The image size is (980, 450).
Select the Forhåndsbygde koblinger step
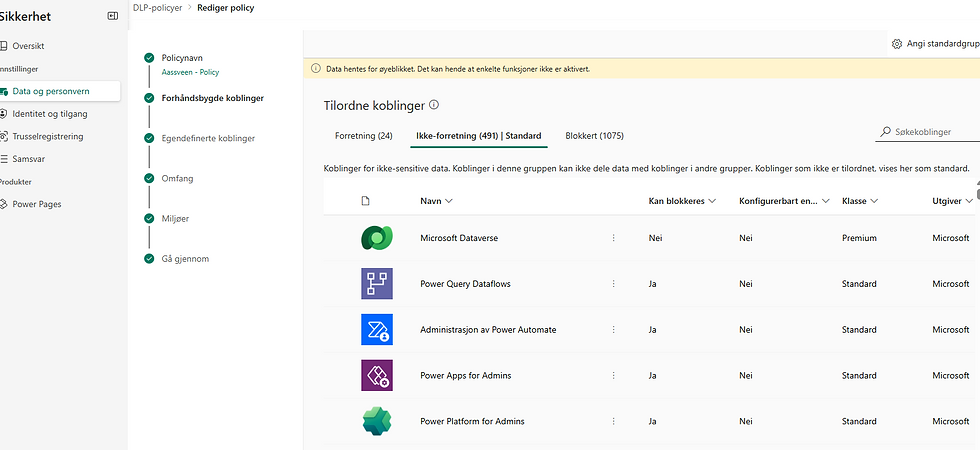pyautogui.click(x=212, y=98)
